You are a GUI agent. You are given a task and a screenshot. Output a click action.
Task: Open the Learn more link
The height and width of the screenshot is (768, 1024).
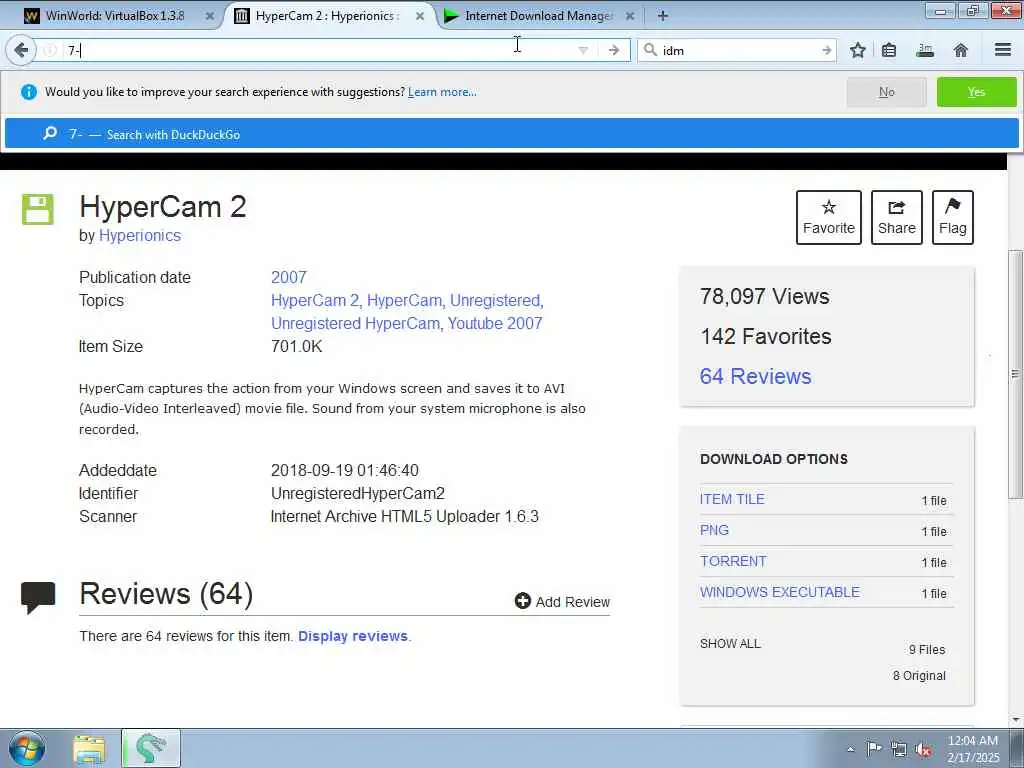pos(442,92)
